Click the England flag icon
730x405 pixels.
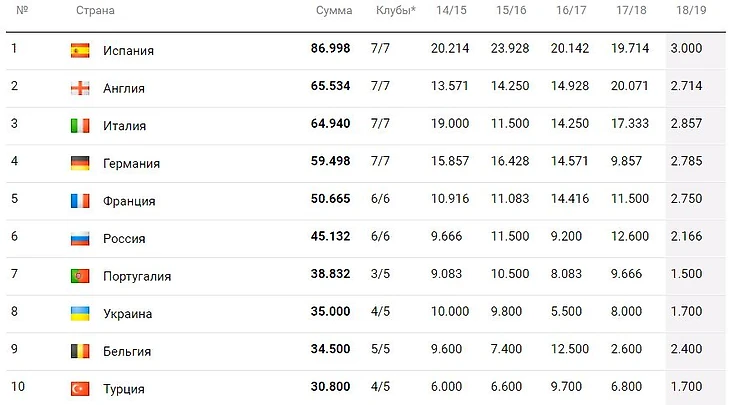80,88
